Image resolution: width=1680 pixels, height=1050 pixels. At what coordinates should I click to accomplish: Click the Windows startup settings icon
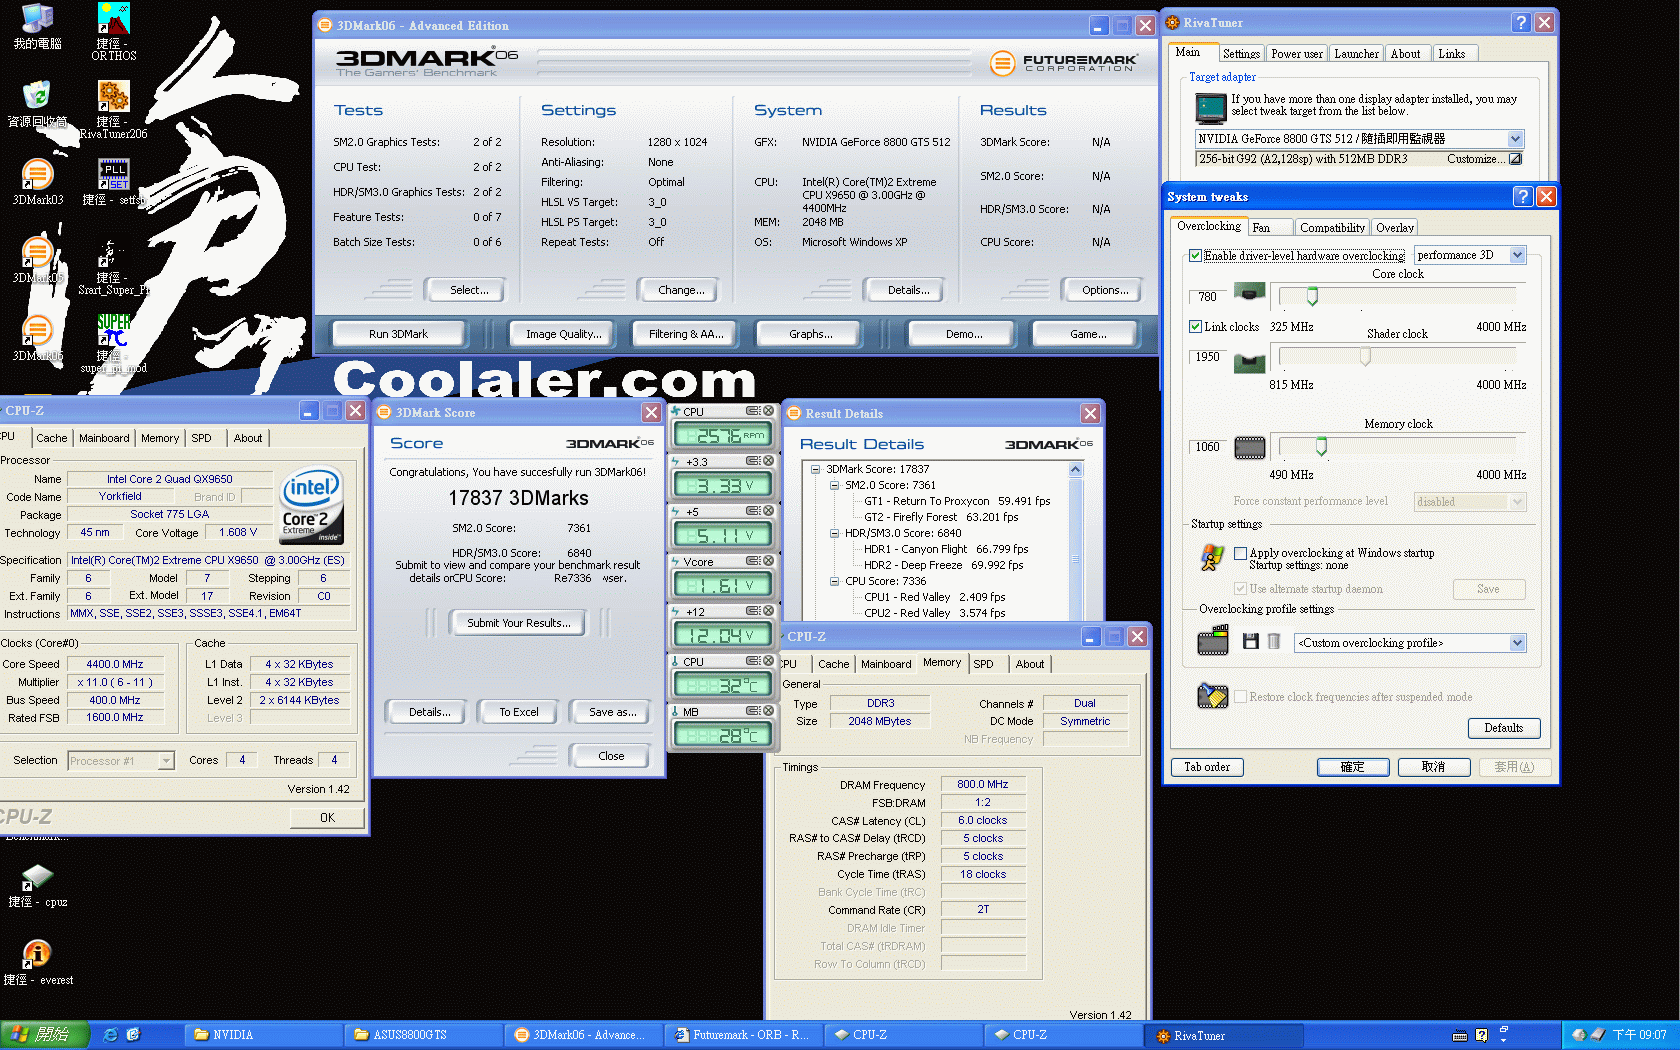tap(1212, 557)
